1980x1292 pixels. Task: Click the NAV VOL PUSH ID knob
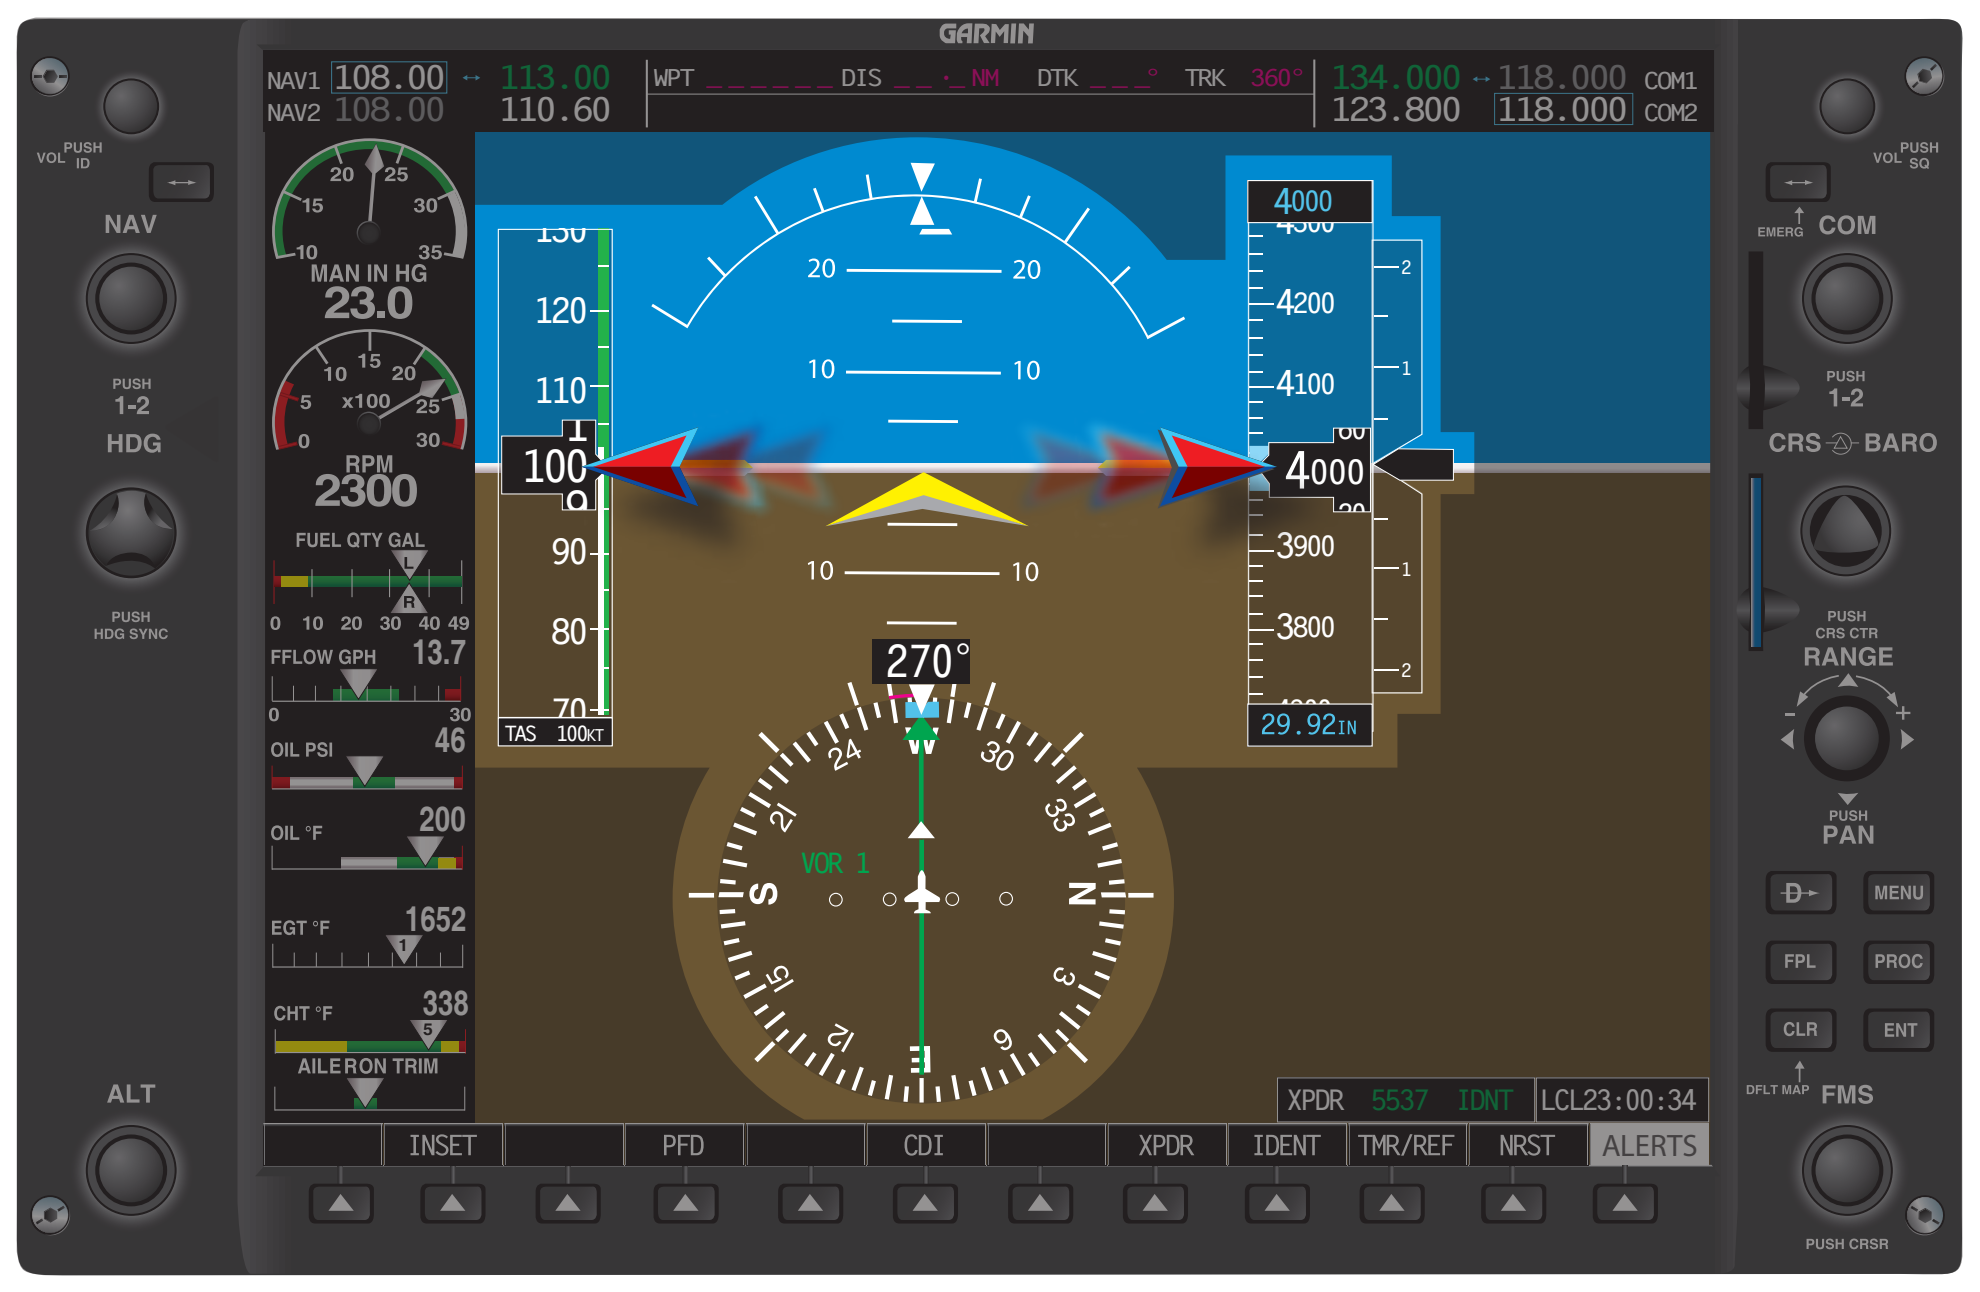coord(131,106)
